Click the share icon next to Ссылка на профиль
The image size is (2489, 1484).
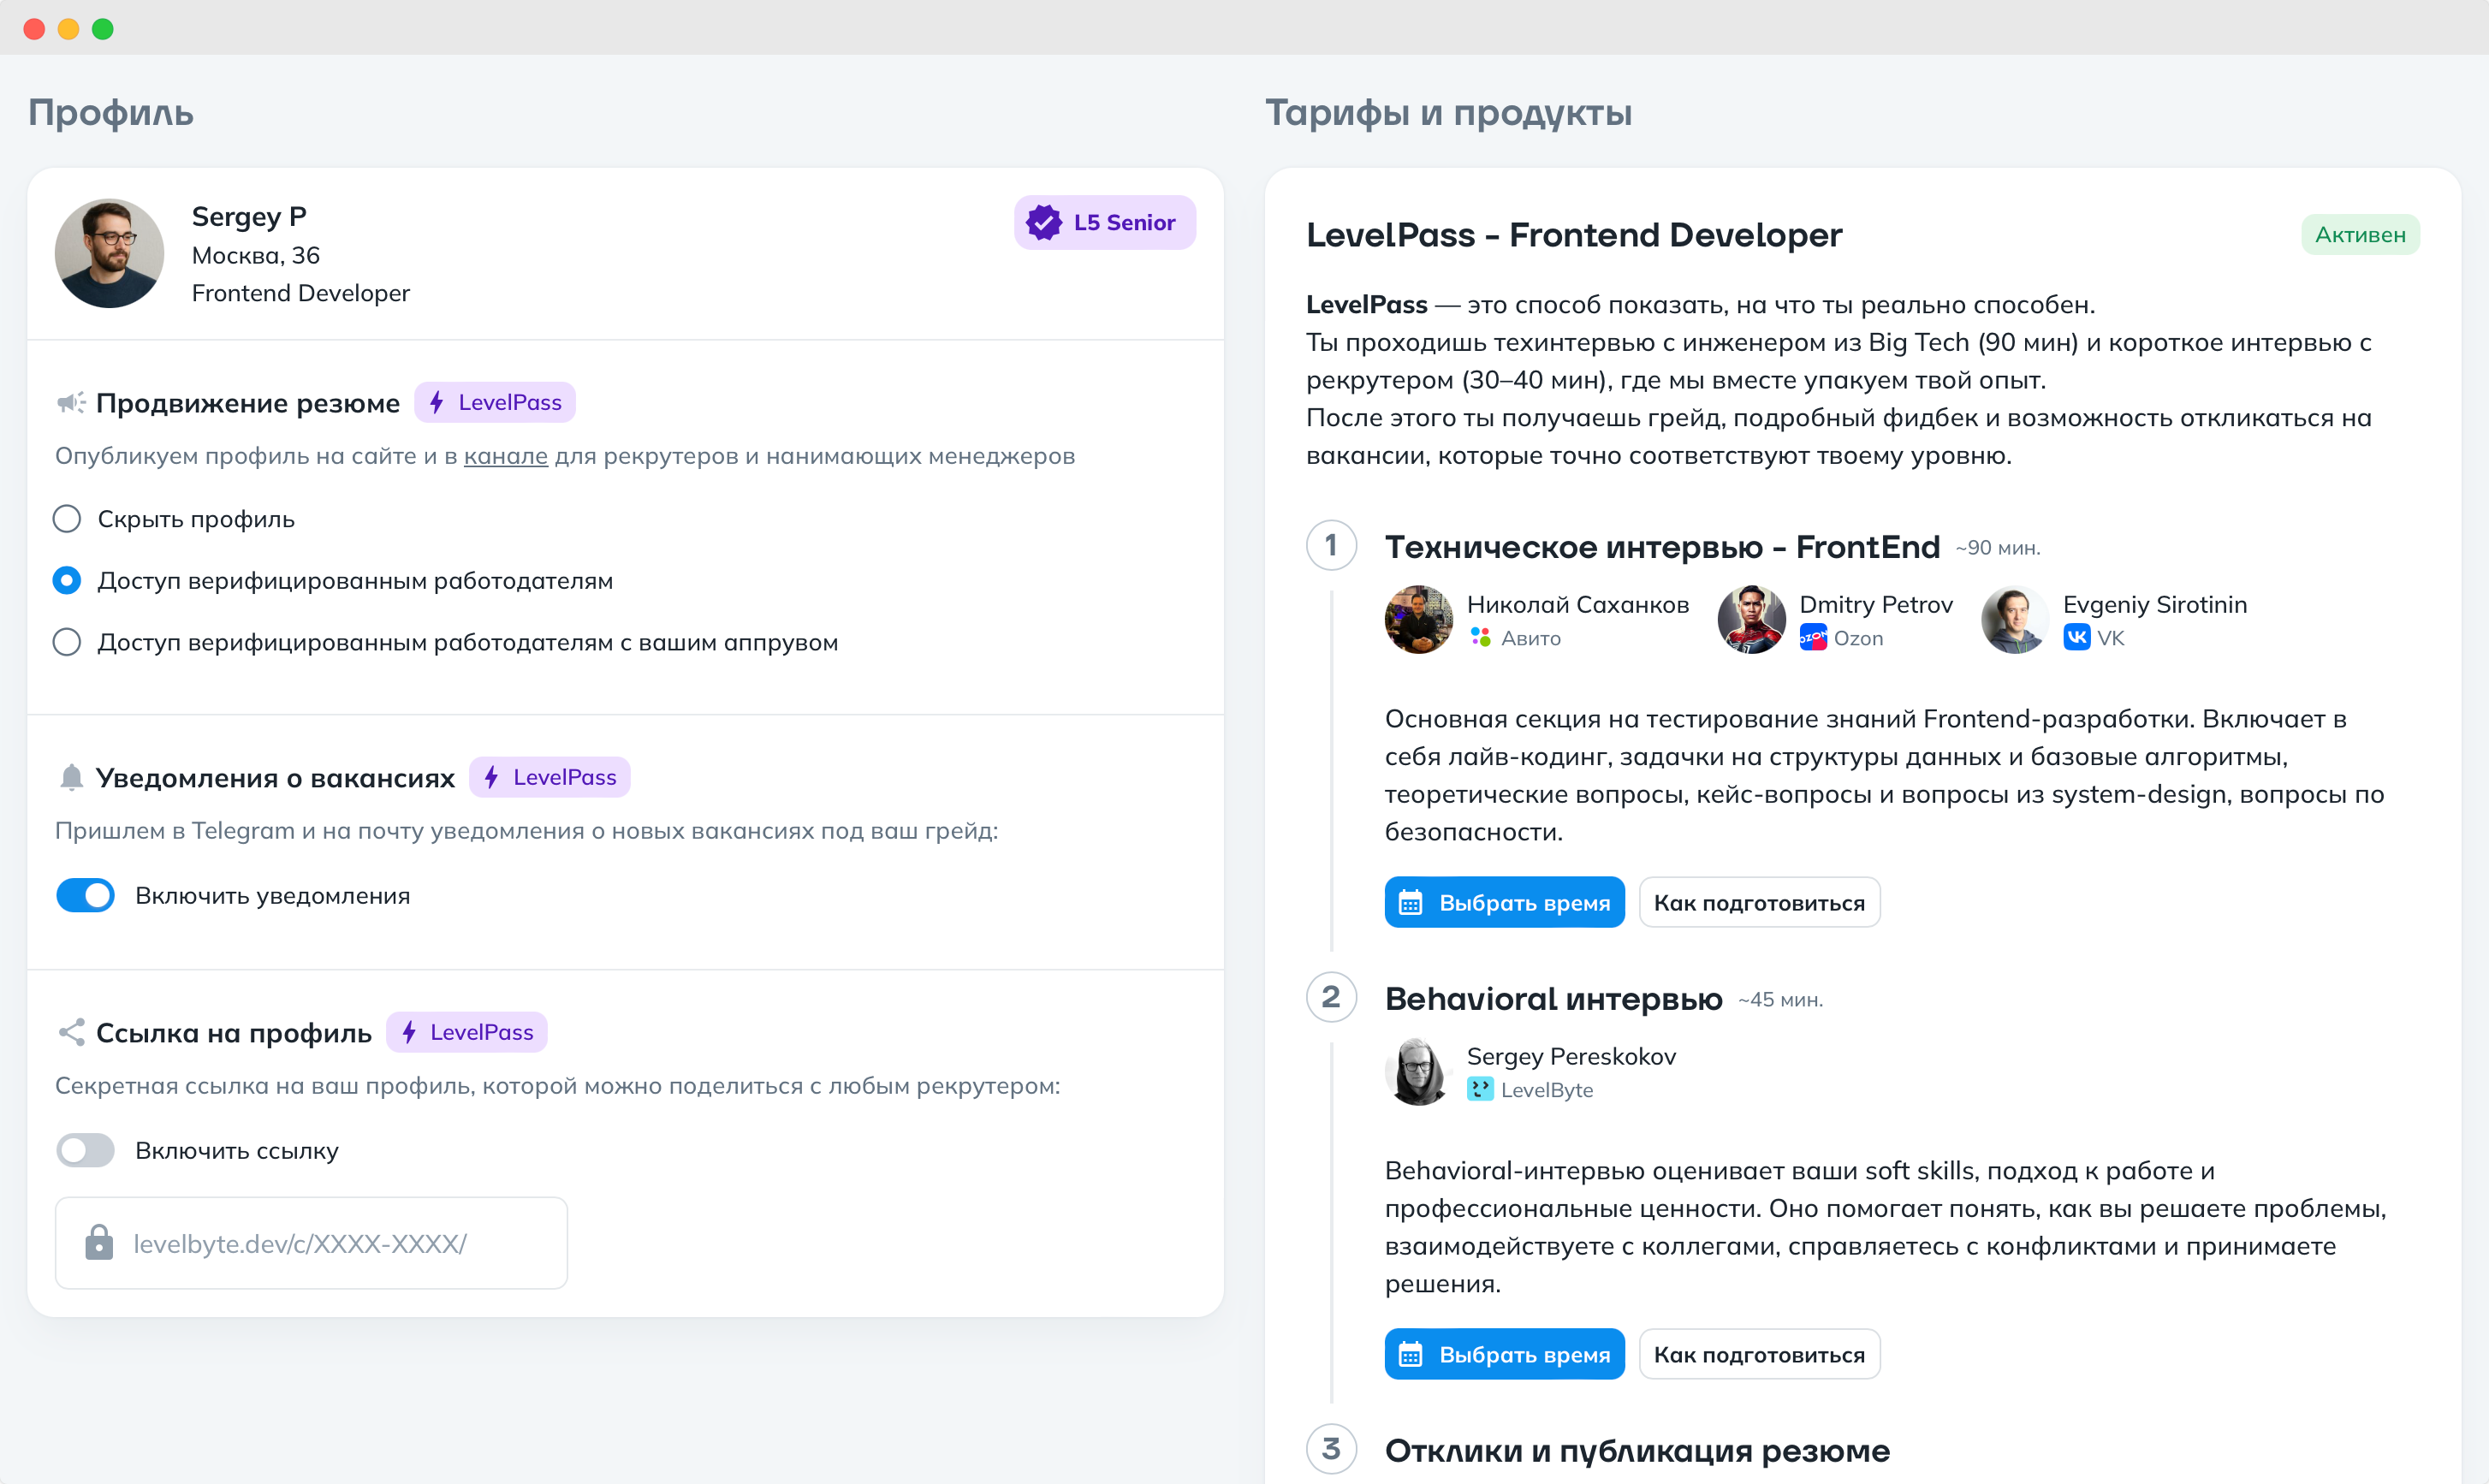coord(71,1032)
